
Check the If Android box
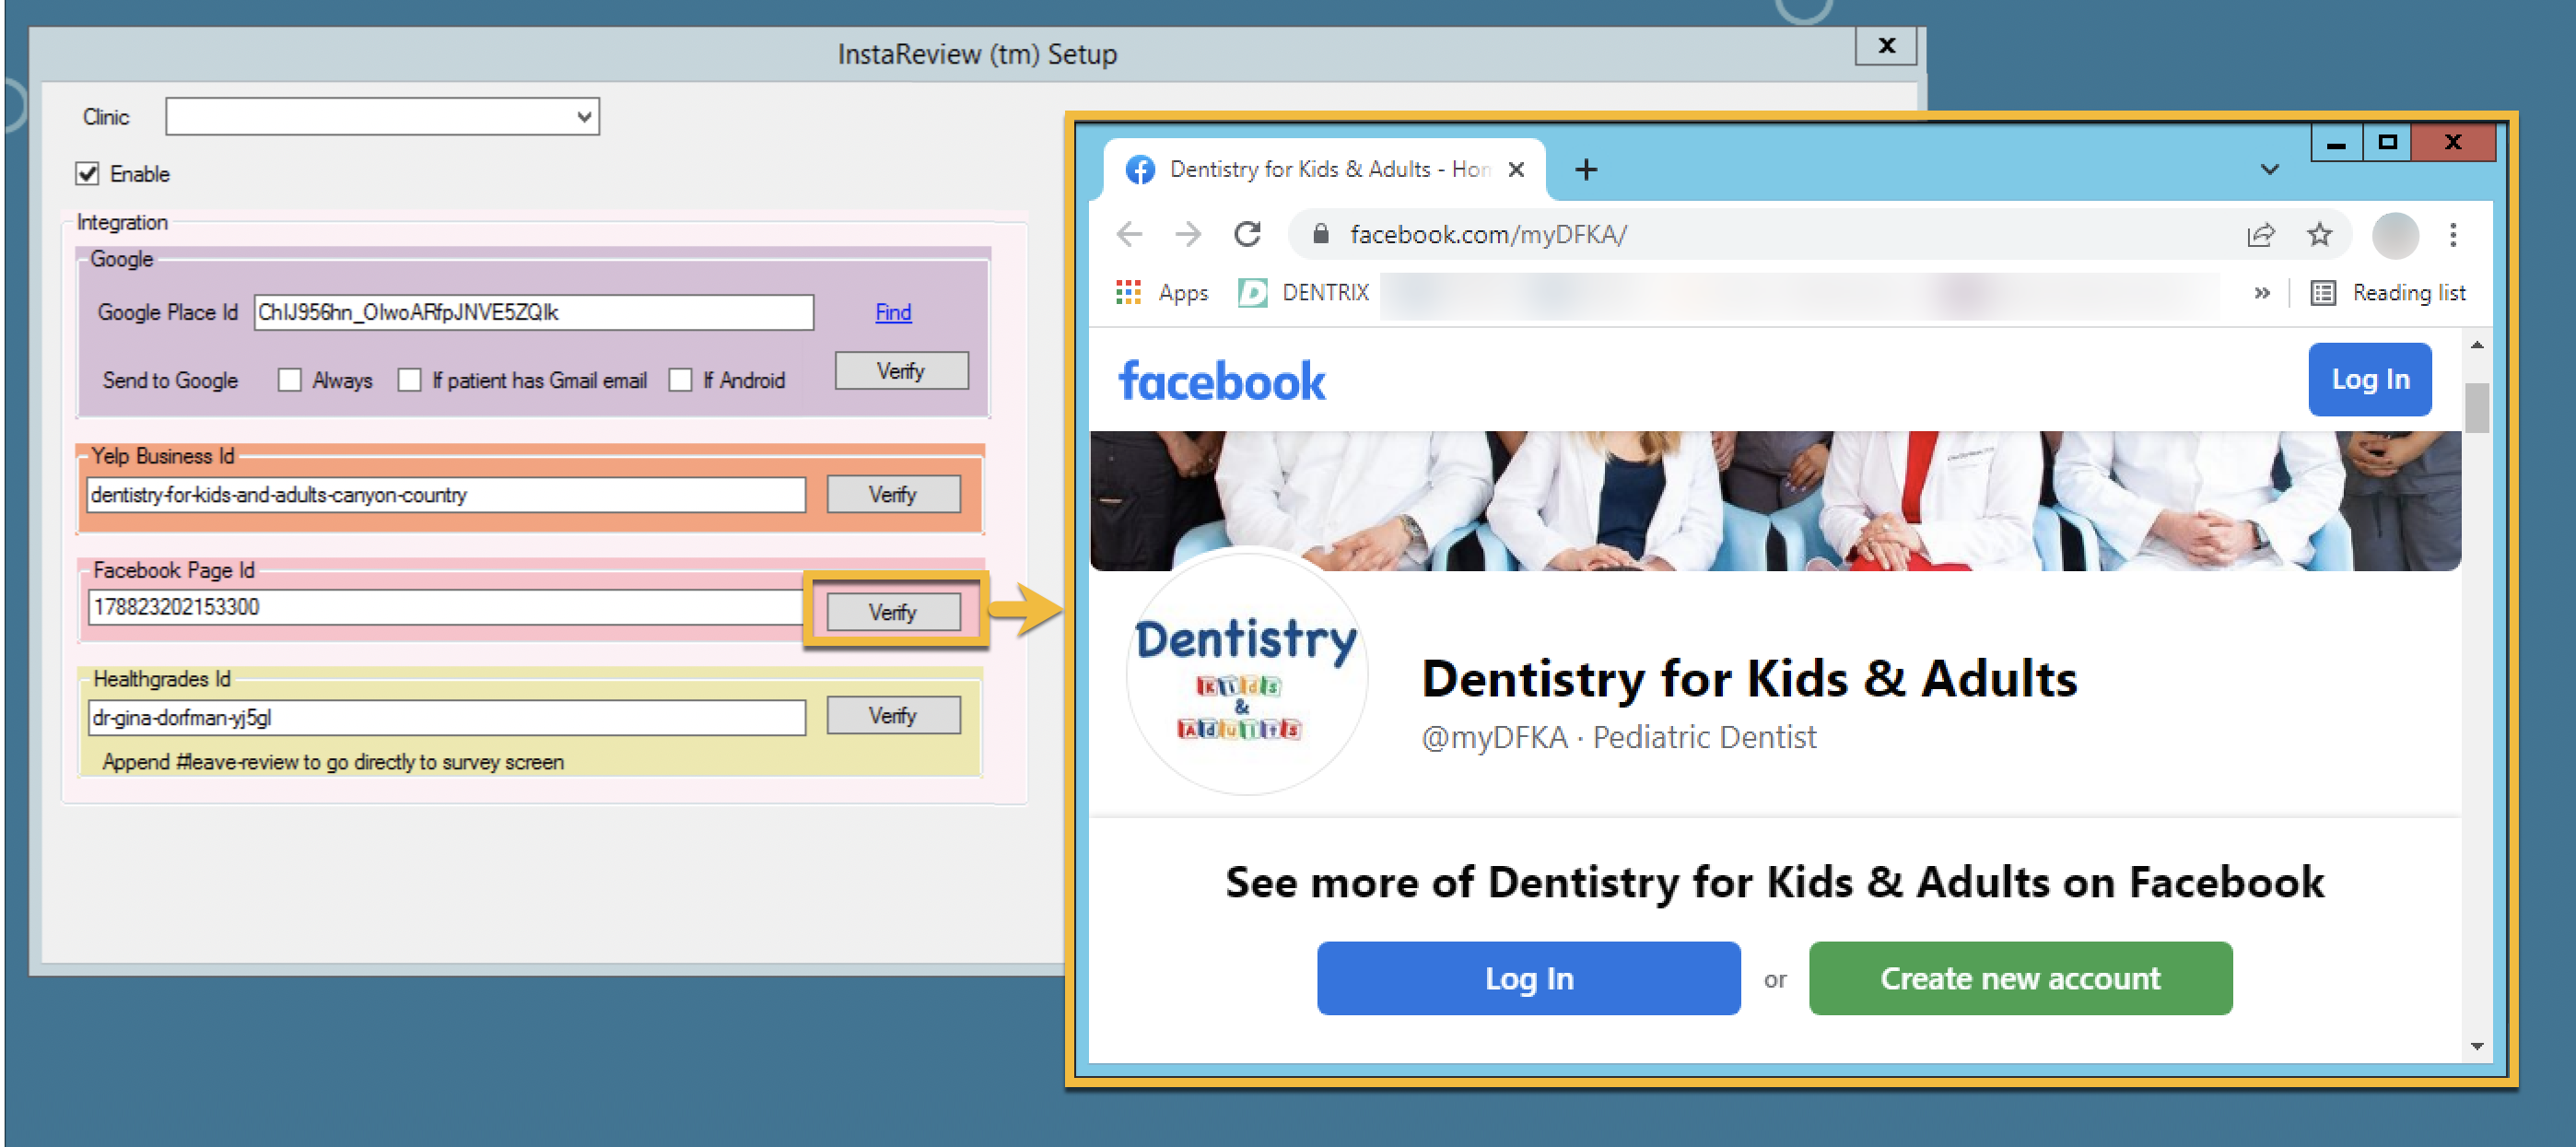pyautogui.click(x=680, y=380)
